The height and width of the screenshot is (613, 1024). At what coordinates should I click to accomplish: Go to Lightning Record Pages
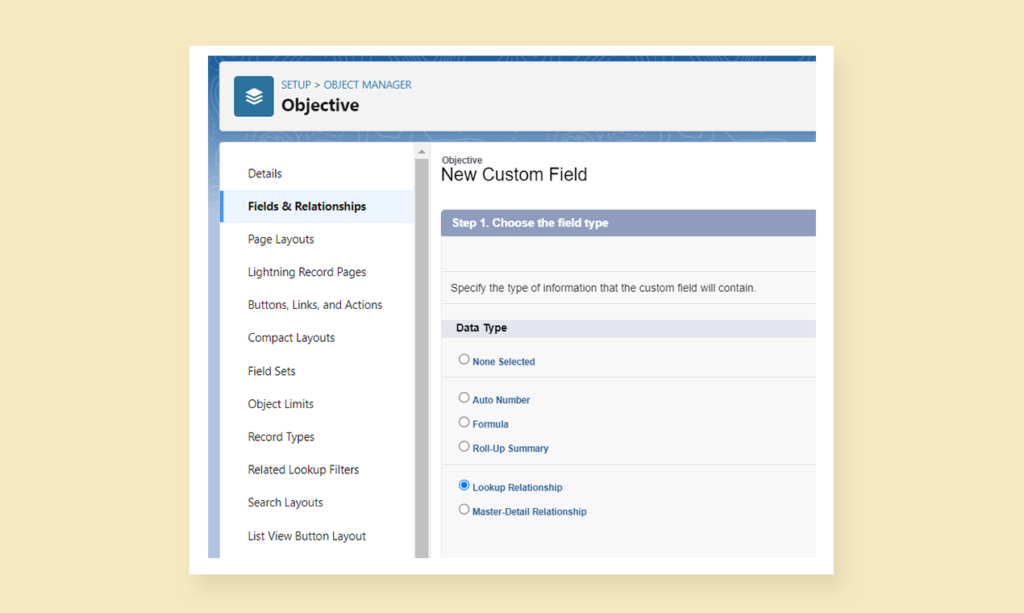pos(306,272)
